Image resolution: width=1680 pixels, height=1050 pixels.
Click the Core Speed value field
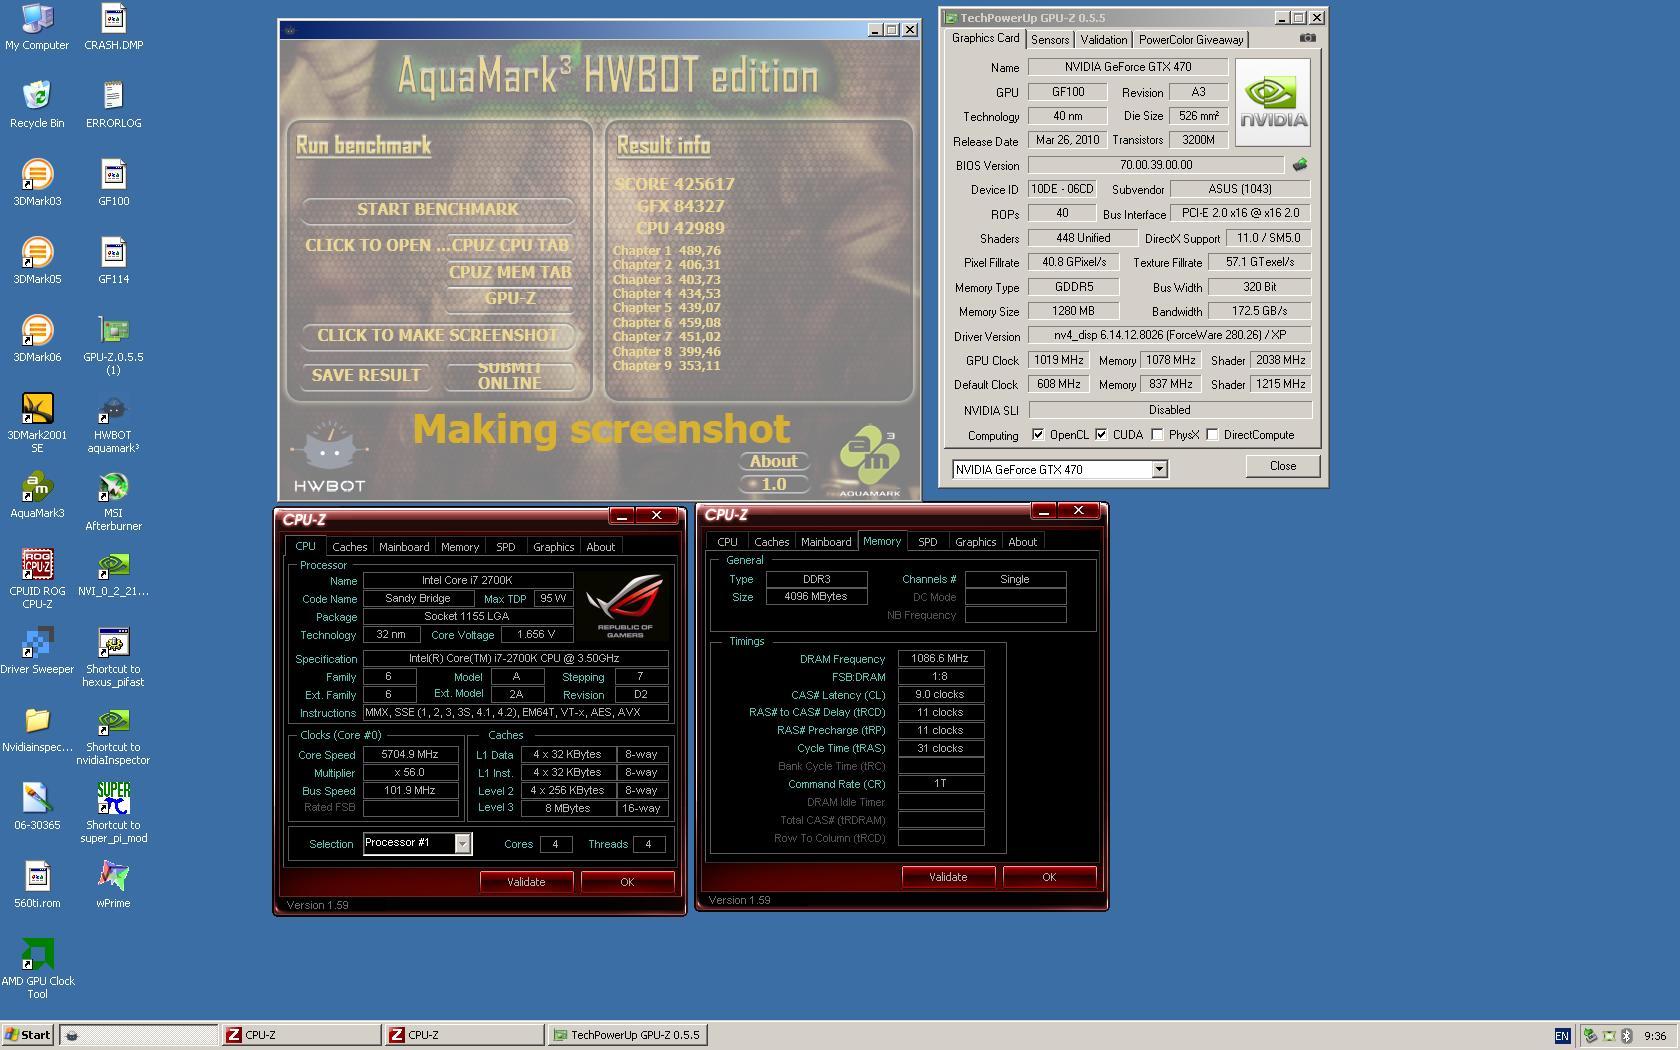(x=411, y=755)
